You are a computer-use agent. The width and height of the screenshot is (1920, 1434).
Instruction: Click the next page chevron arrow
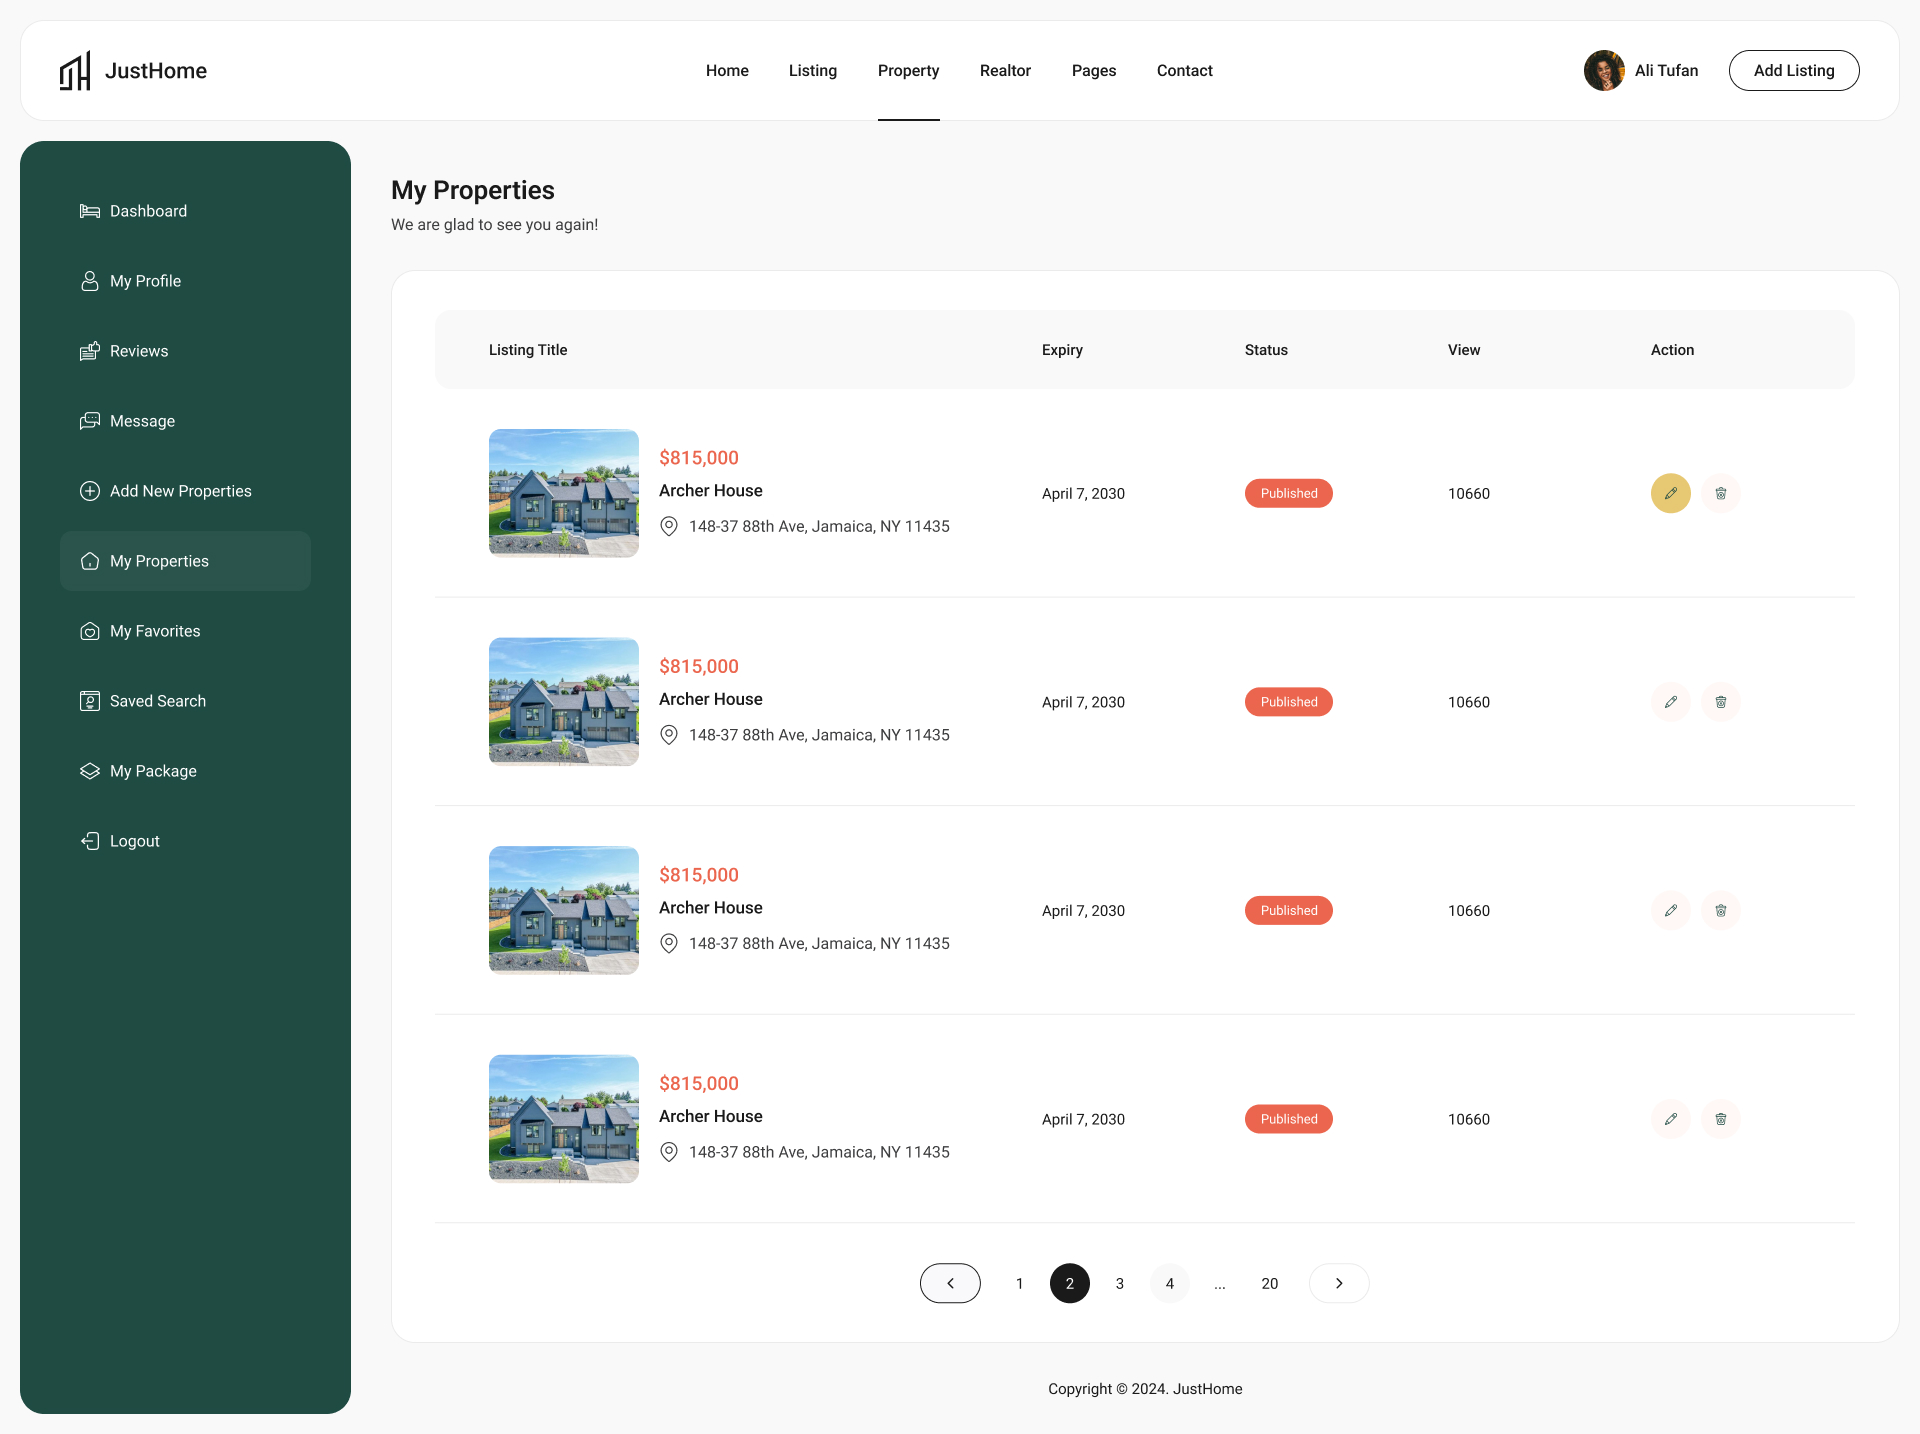click(x=1339, y=1283)
